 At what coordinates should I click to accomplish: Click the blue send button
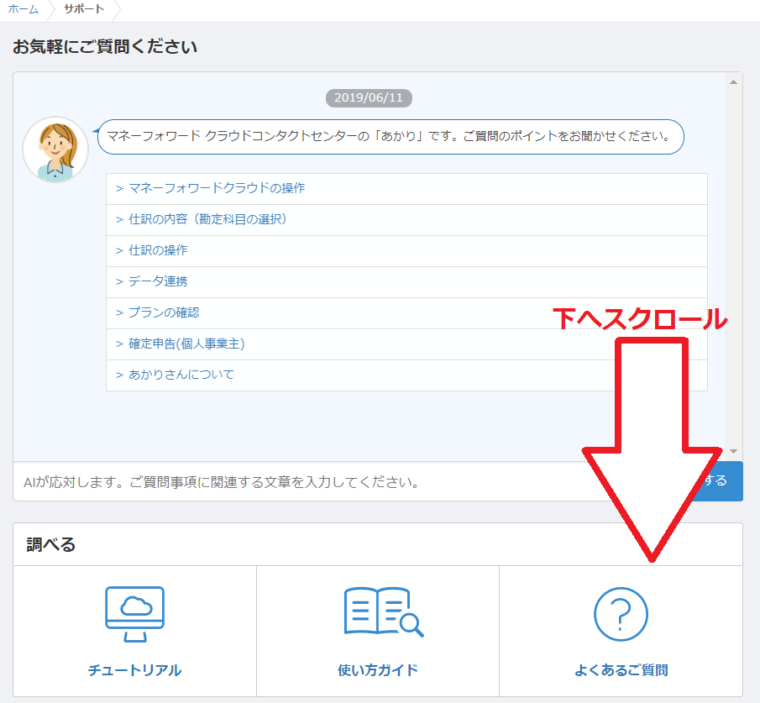point(718,481)
